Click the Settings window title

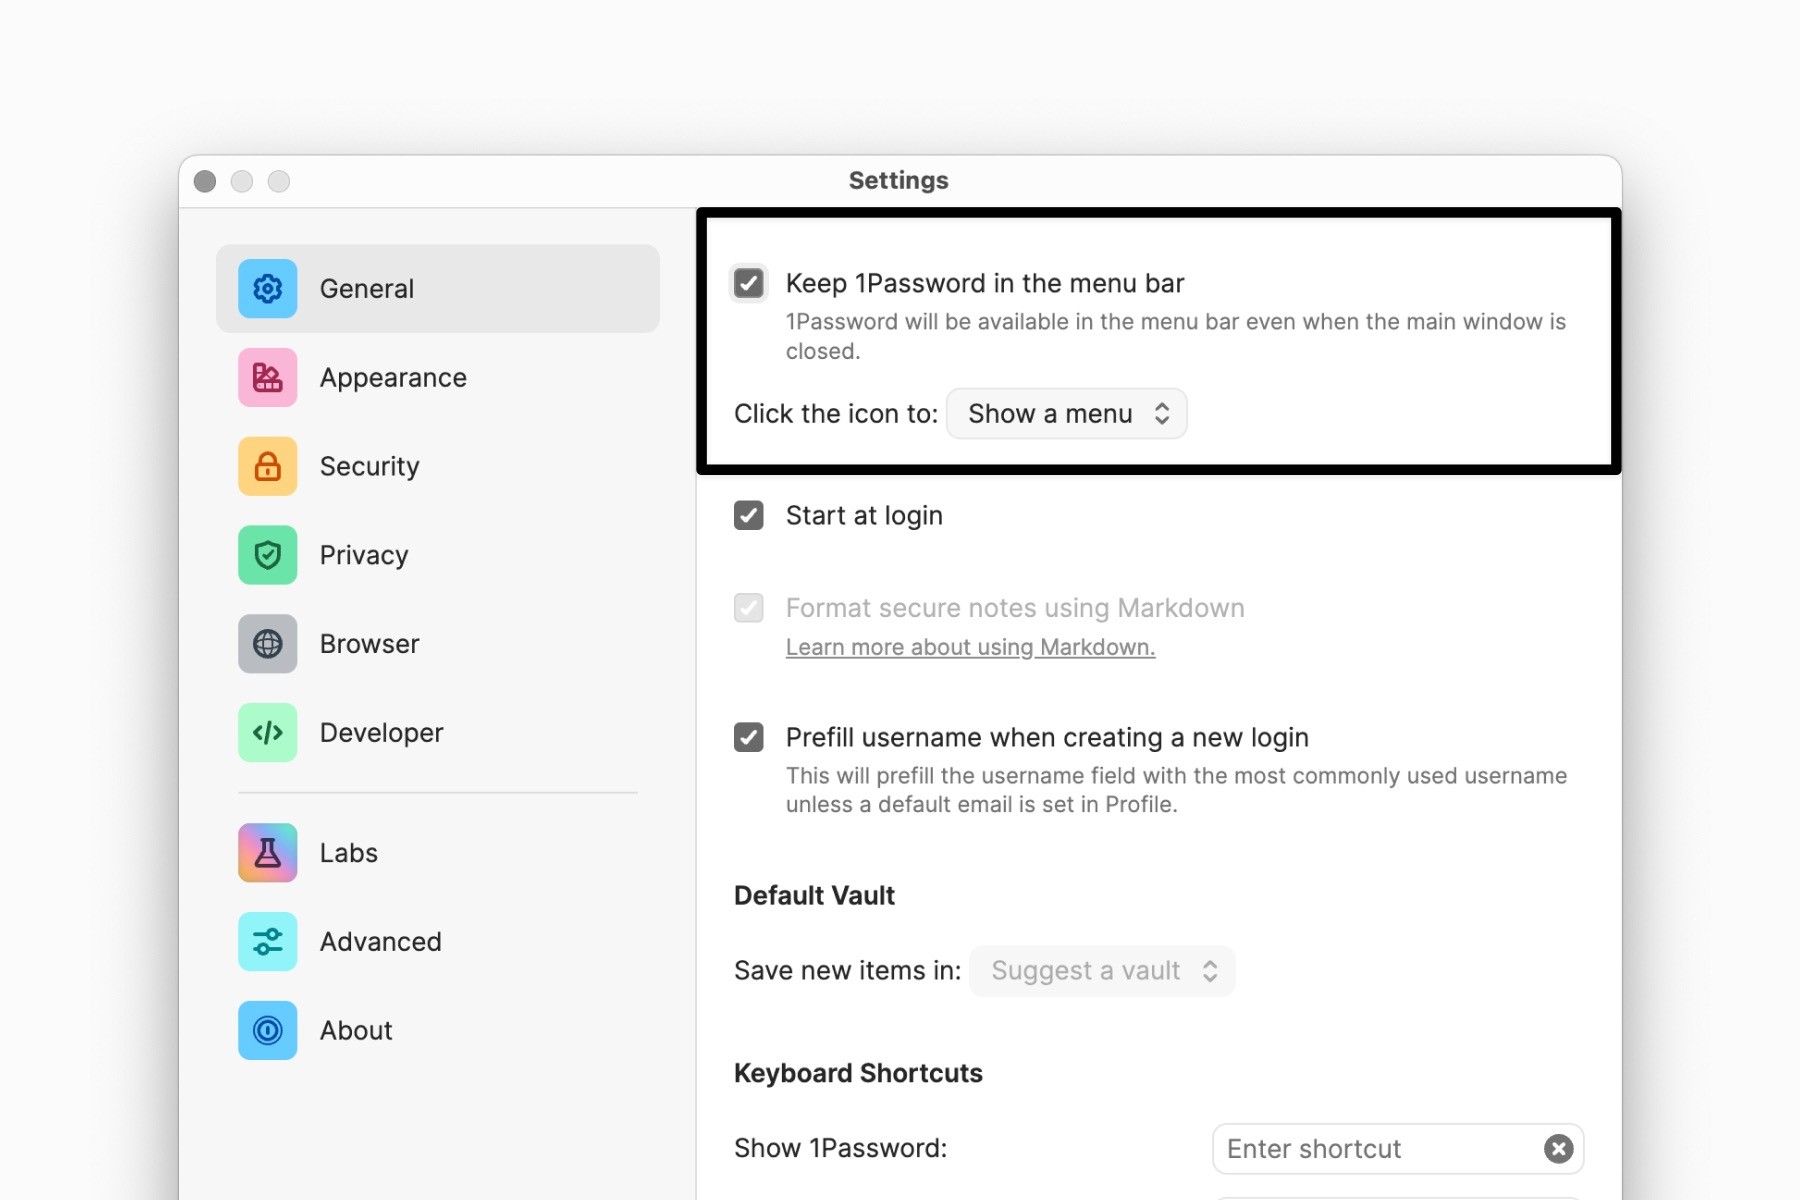point(899,181)
